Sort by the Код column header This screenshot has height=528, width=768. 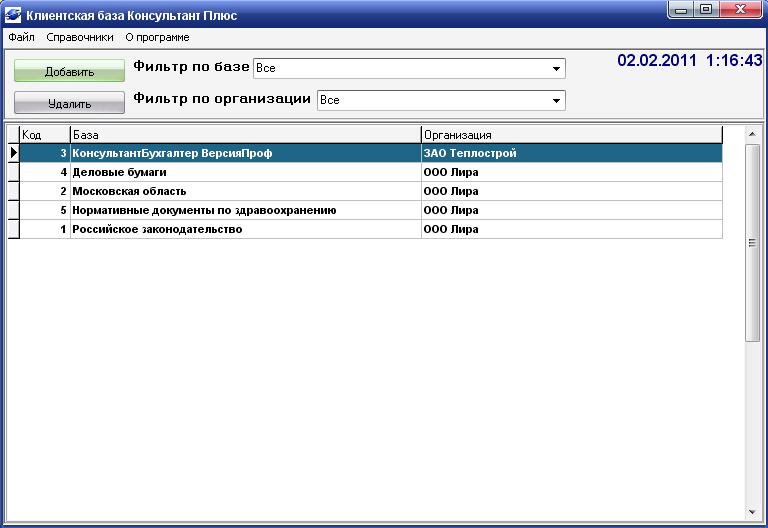pyautogui.click(x=45, y=135)
